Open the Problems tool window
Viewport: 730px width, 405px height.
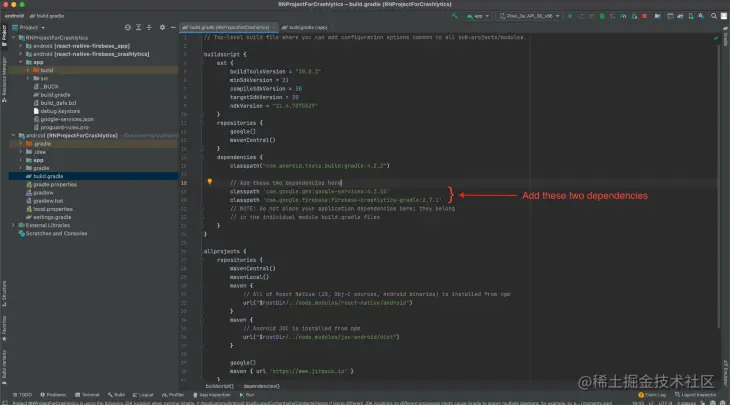(x=53, y=395)
